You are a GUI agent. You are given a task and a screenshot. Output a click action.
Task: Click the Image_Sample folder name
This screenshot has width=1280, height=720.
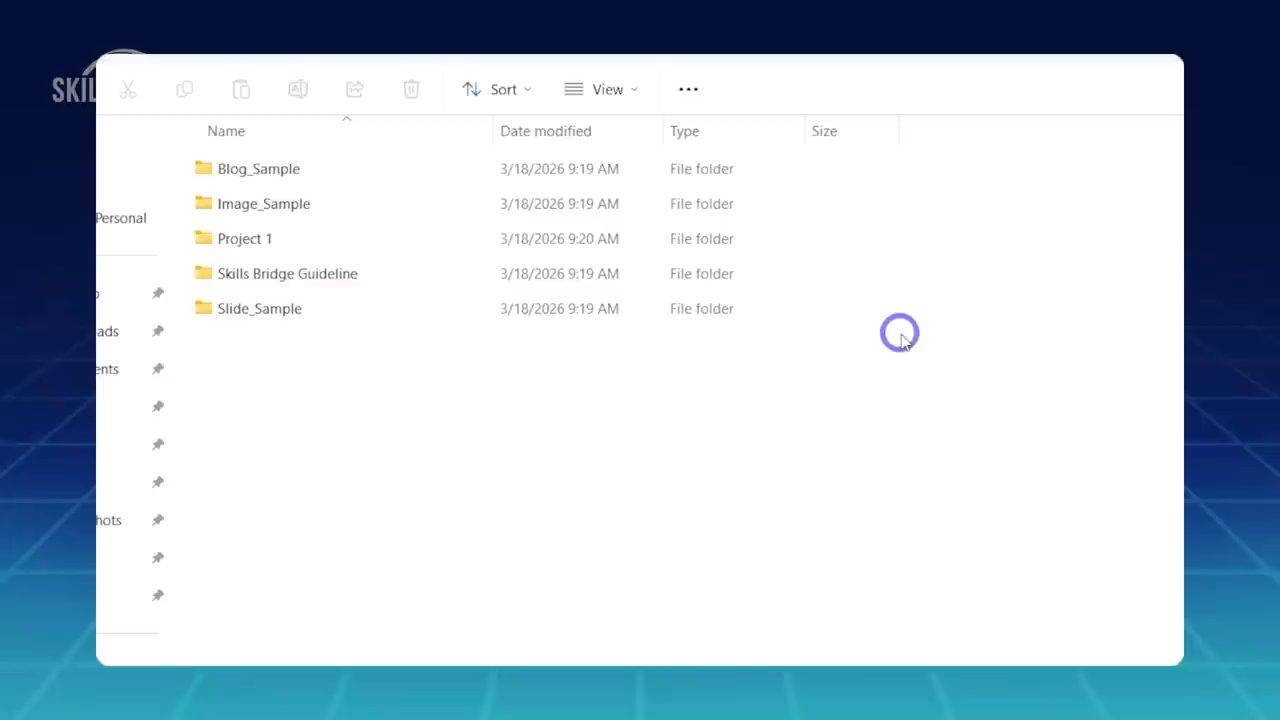264,204
